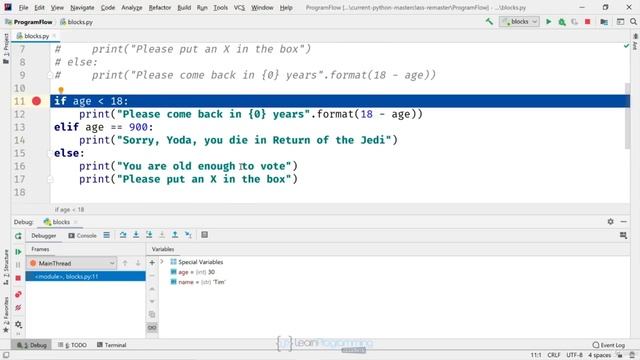Open the project structure folder icon
640x360 pixels.
pyautogui.click(x=604, y=22)
